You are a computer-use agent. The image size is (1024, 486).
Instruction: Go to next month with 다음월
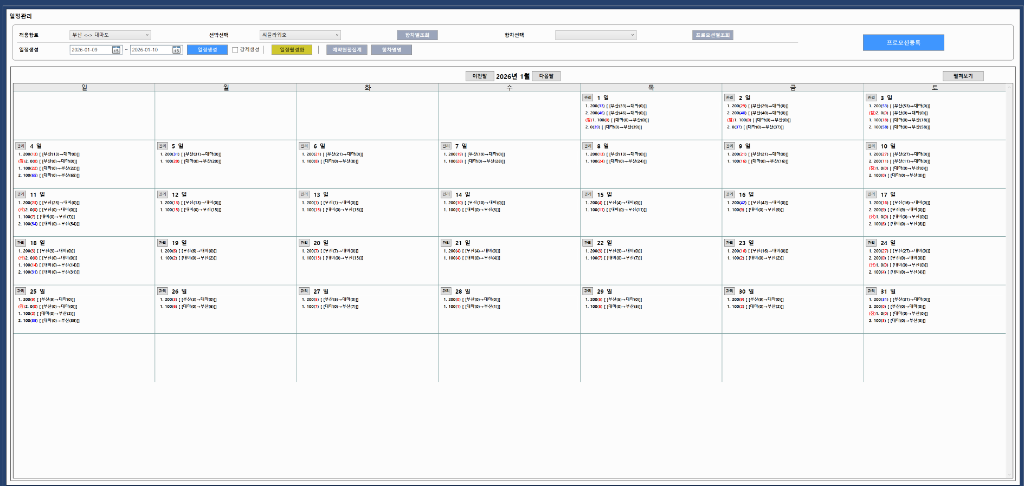[x=547, y=75]
